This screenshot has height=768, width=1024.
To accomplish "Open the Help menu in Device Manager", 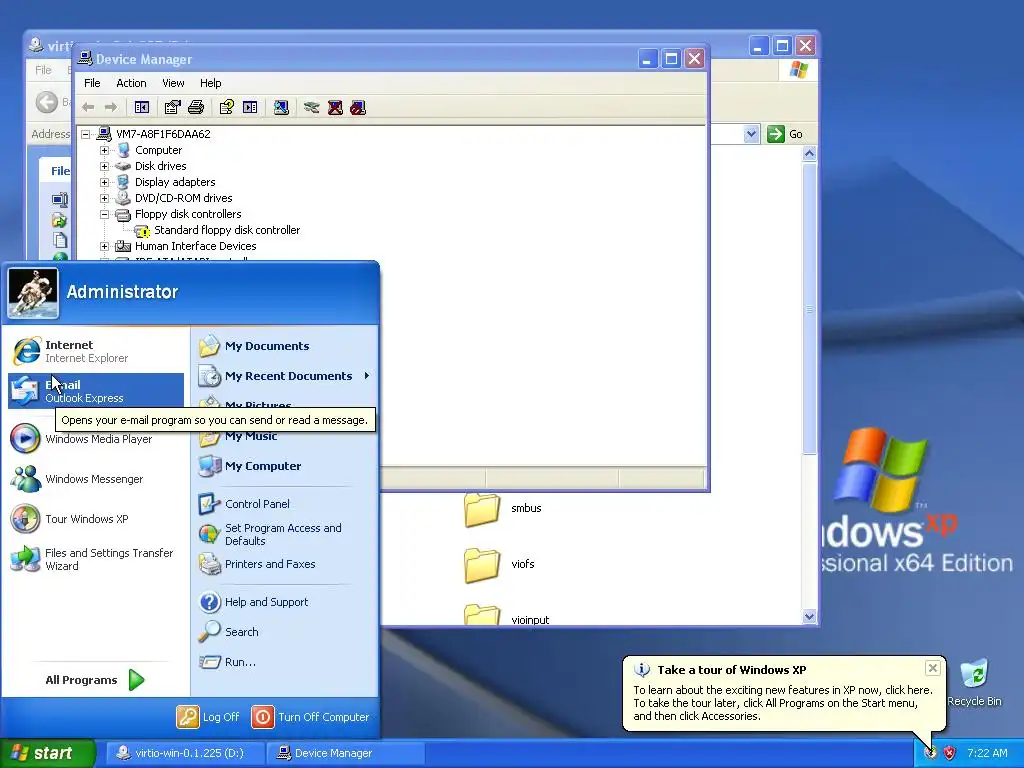I will click(210, 83).
